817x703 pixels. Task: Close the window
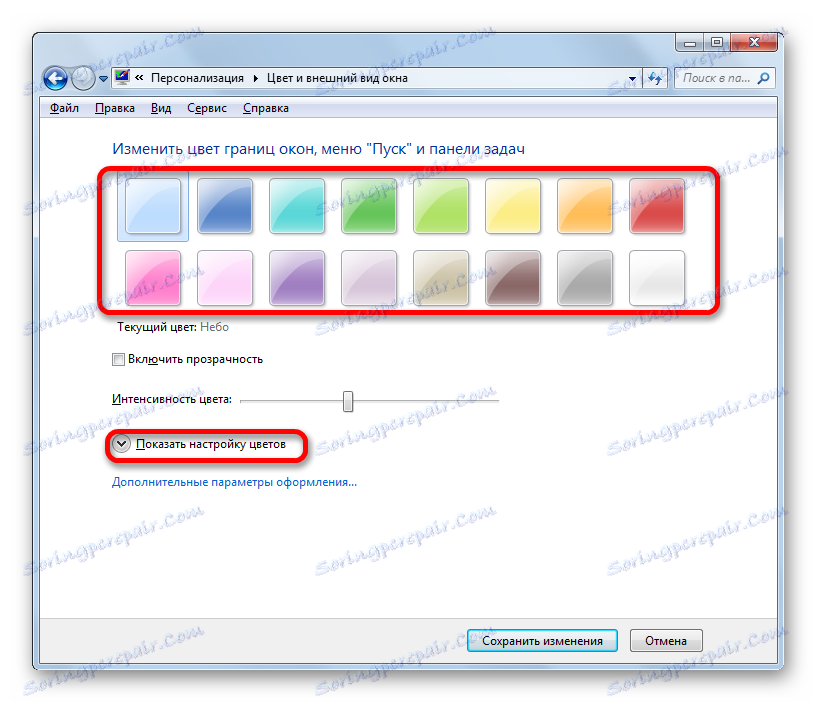point(754,43)
